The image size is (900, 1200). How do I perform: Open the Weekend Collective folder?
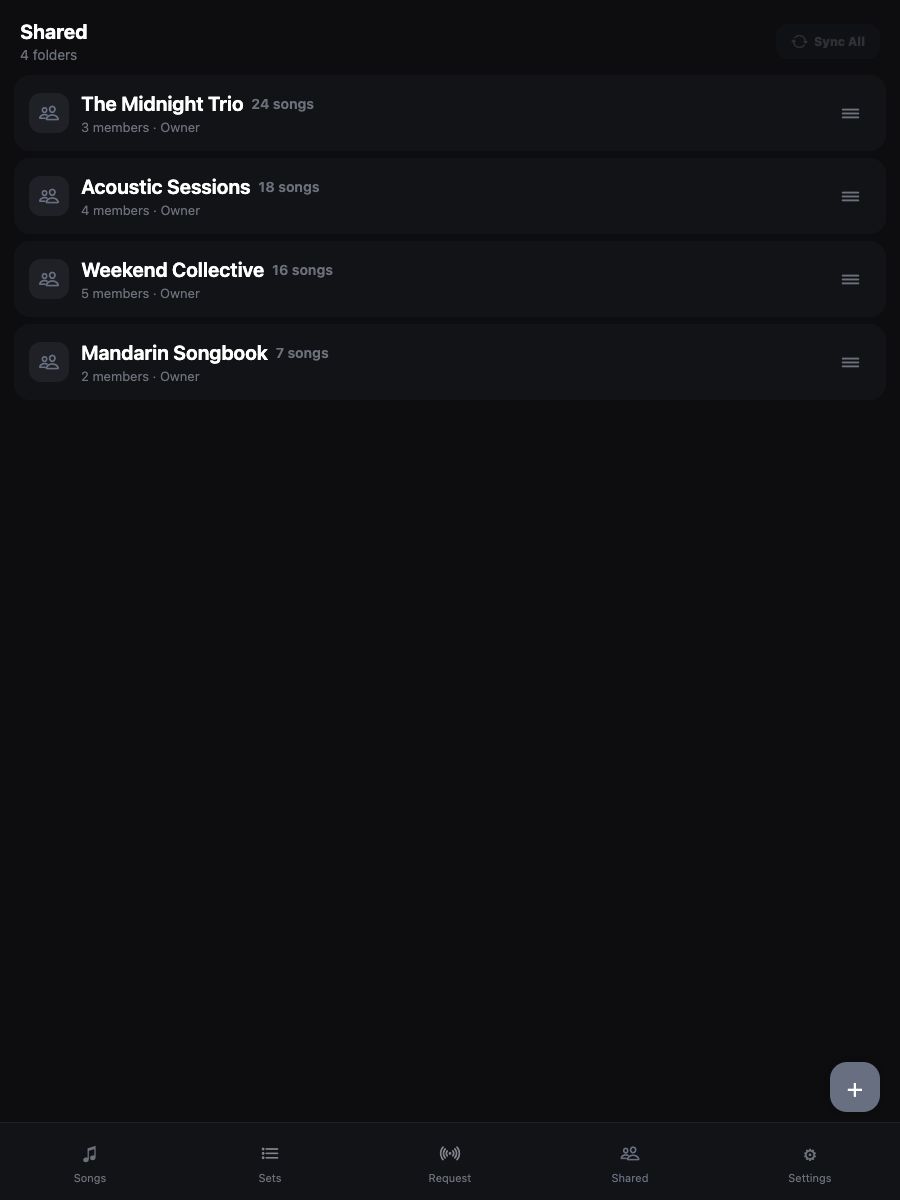[x=450, y=279]
